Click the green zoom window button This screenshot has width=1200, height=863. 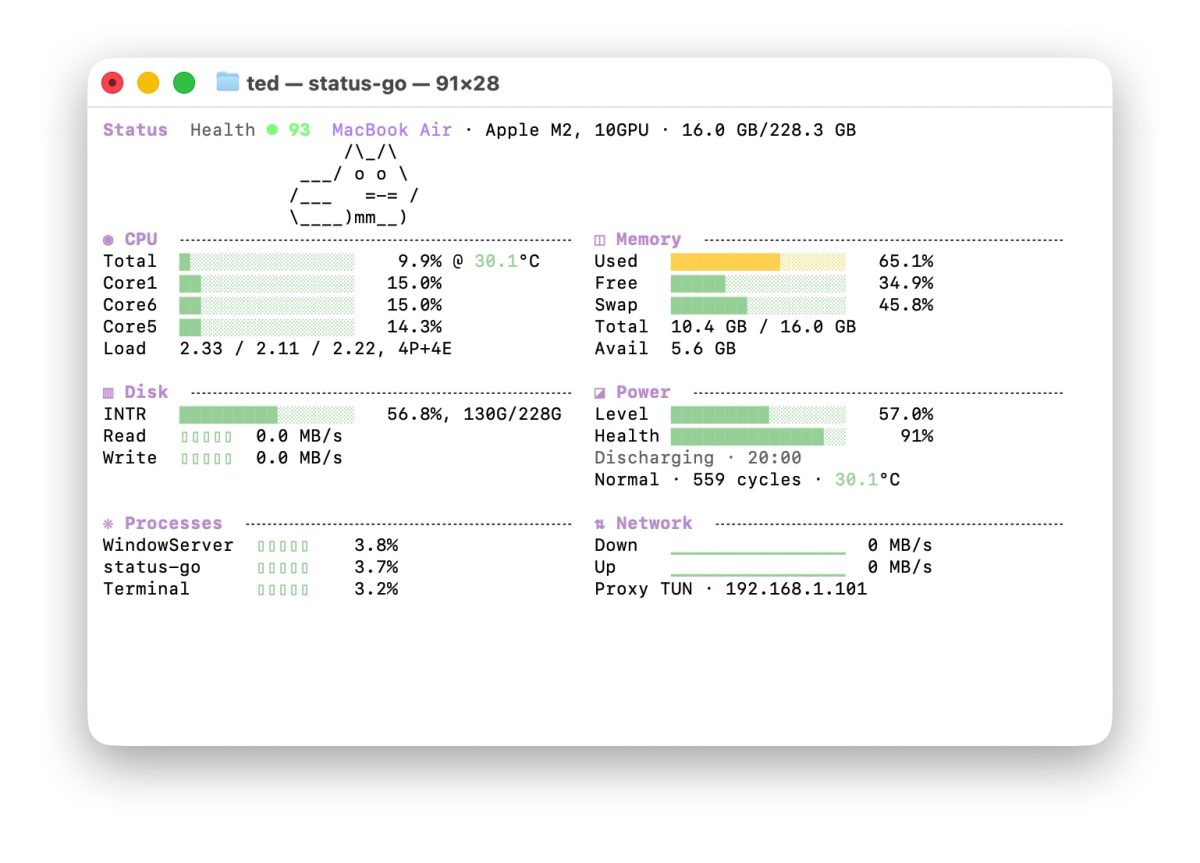(184, 83)
